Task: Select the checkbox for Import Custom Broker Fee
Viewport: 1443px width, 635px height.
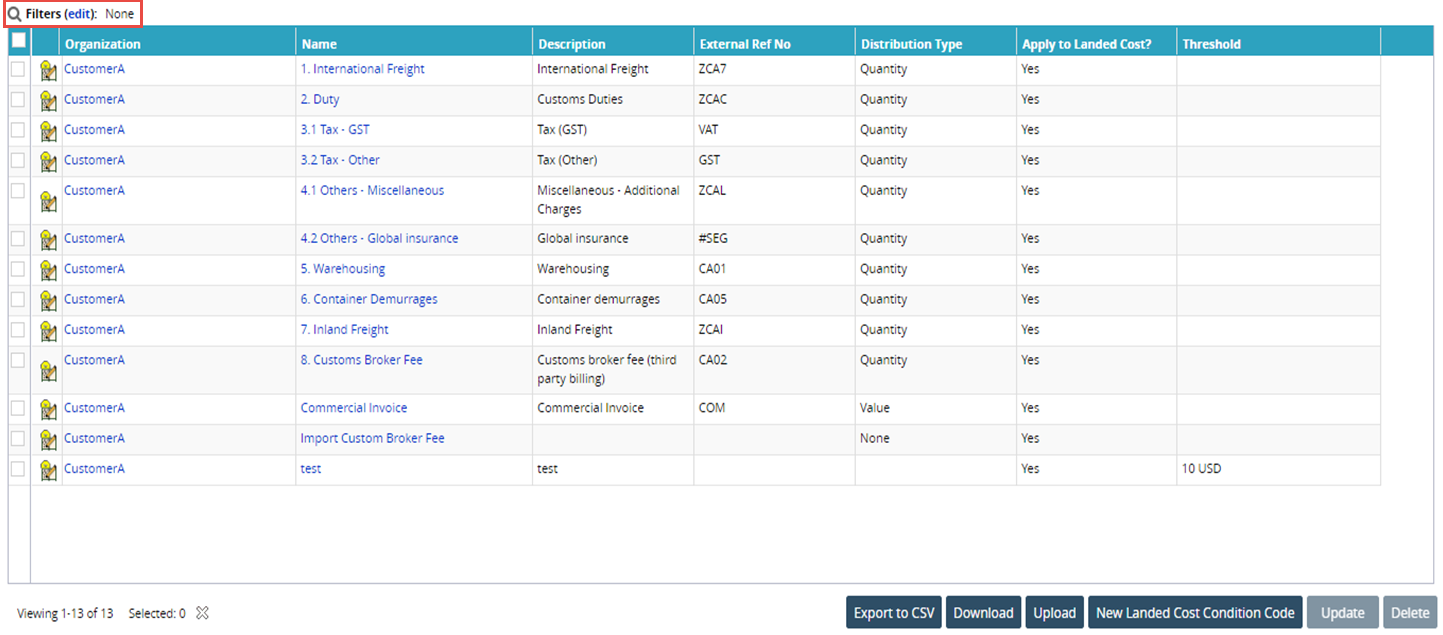Action: tap(18, 437)
